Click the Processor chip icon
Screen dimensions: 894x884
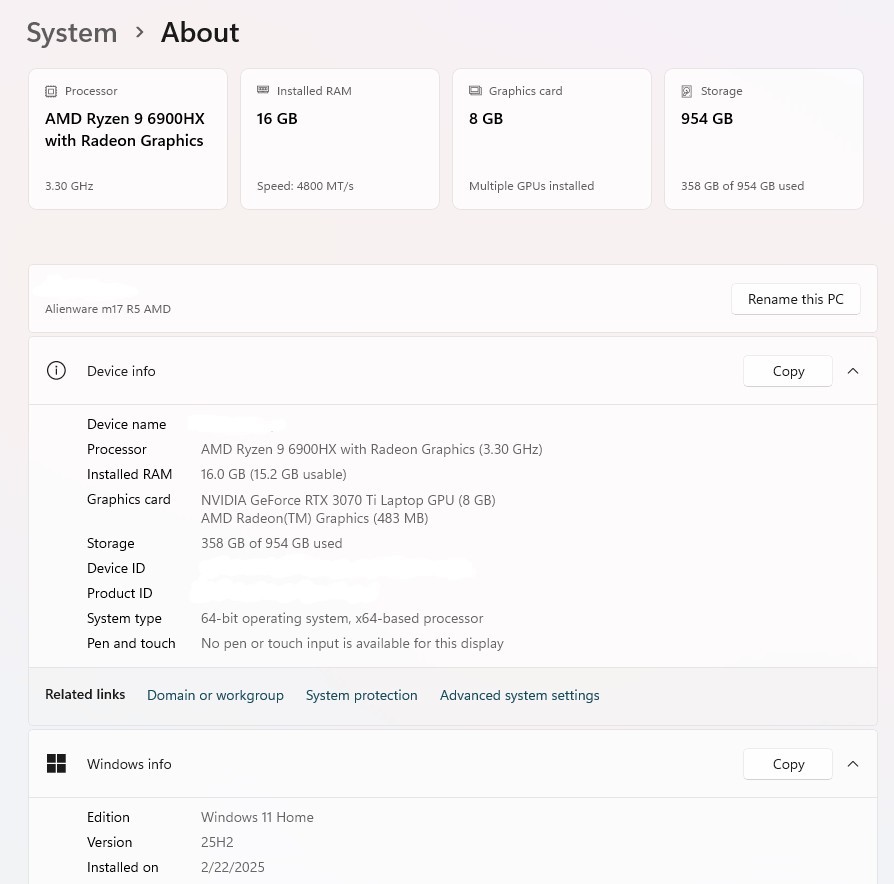(51, 91)
